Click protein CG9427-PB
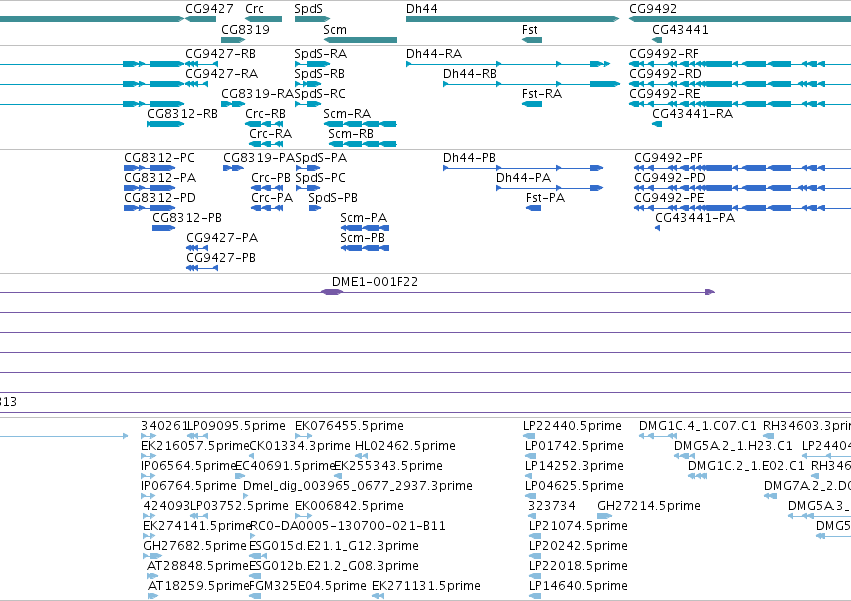851x601 pixels. [x=202, y=268]
